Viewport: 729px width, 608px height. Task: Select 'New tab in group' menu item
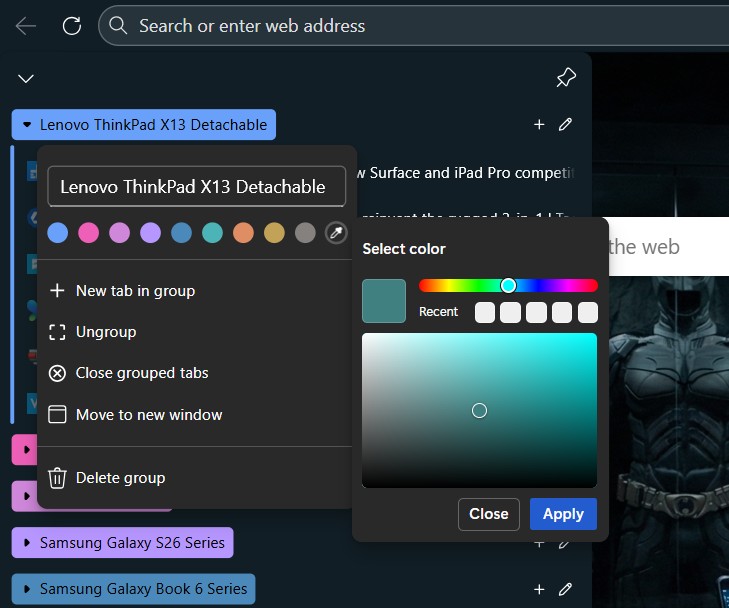[135, 291]
